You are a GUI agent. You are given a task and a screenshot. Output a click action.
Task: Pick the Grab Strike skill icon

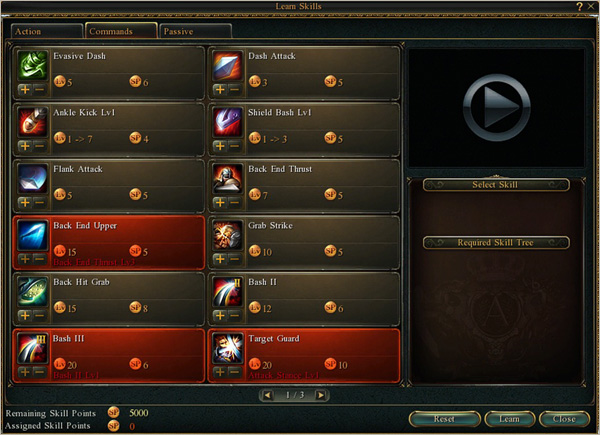point(228,235)
